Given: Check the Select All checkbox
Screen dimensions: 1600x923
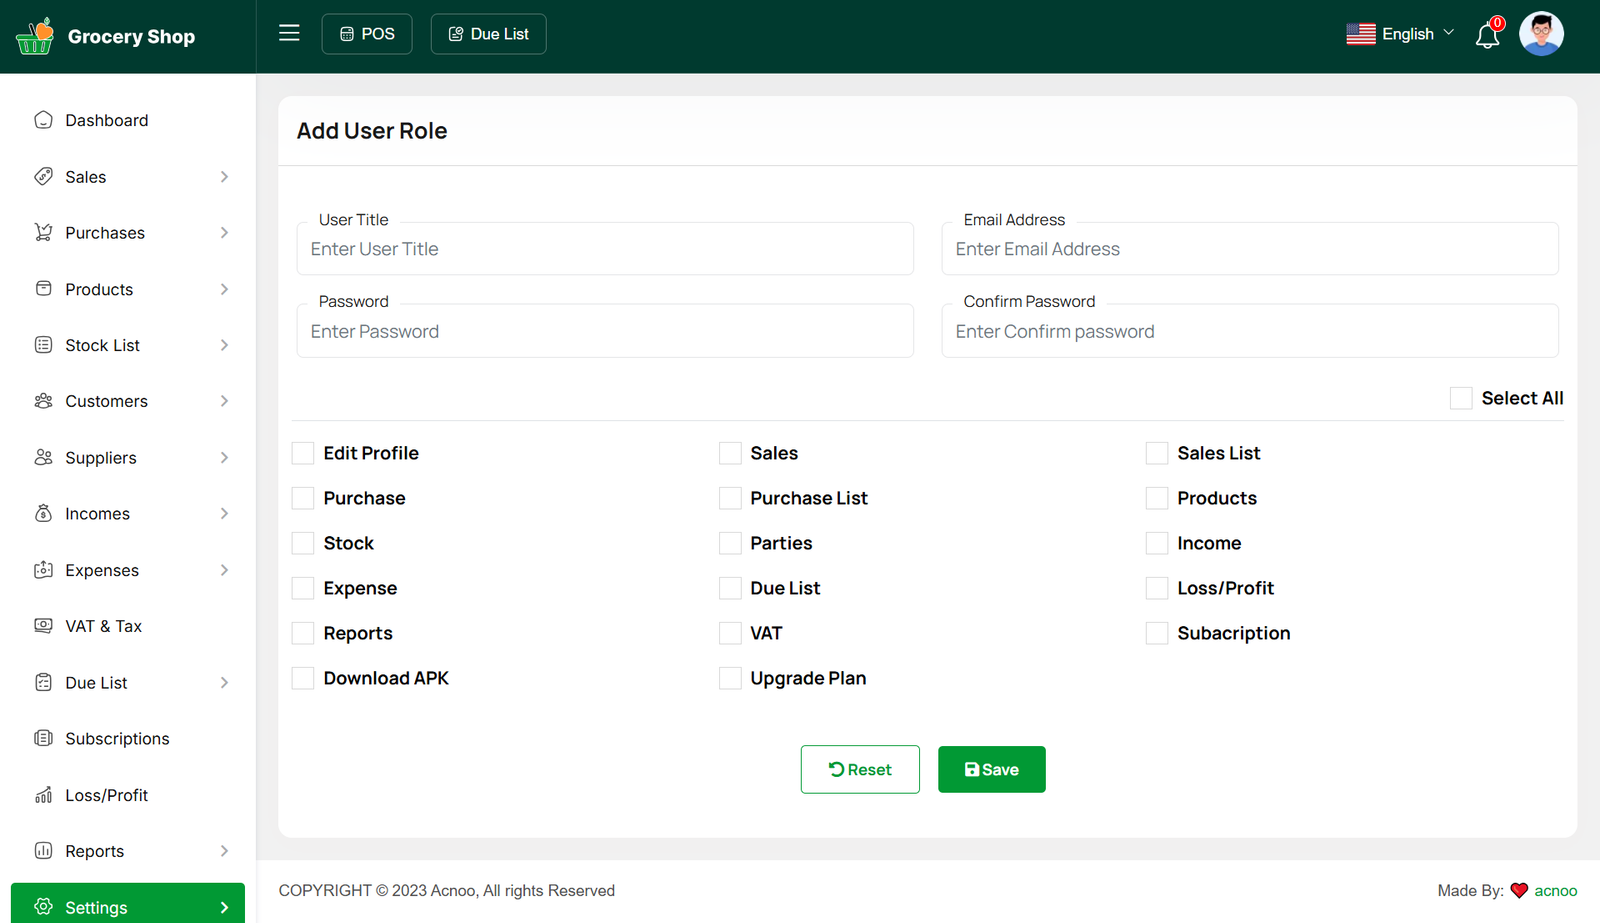Looking at the screenshot, I should pos(1461,398).
